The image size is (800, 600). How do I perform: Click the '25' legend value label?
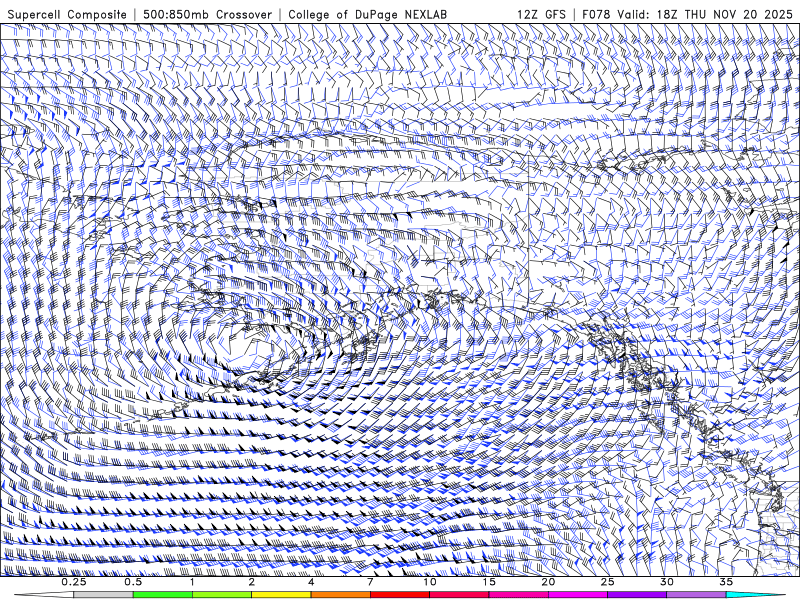pyautogui.click(x=607, y=582)
